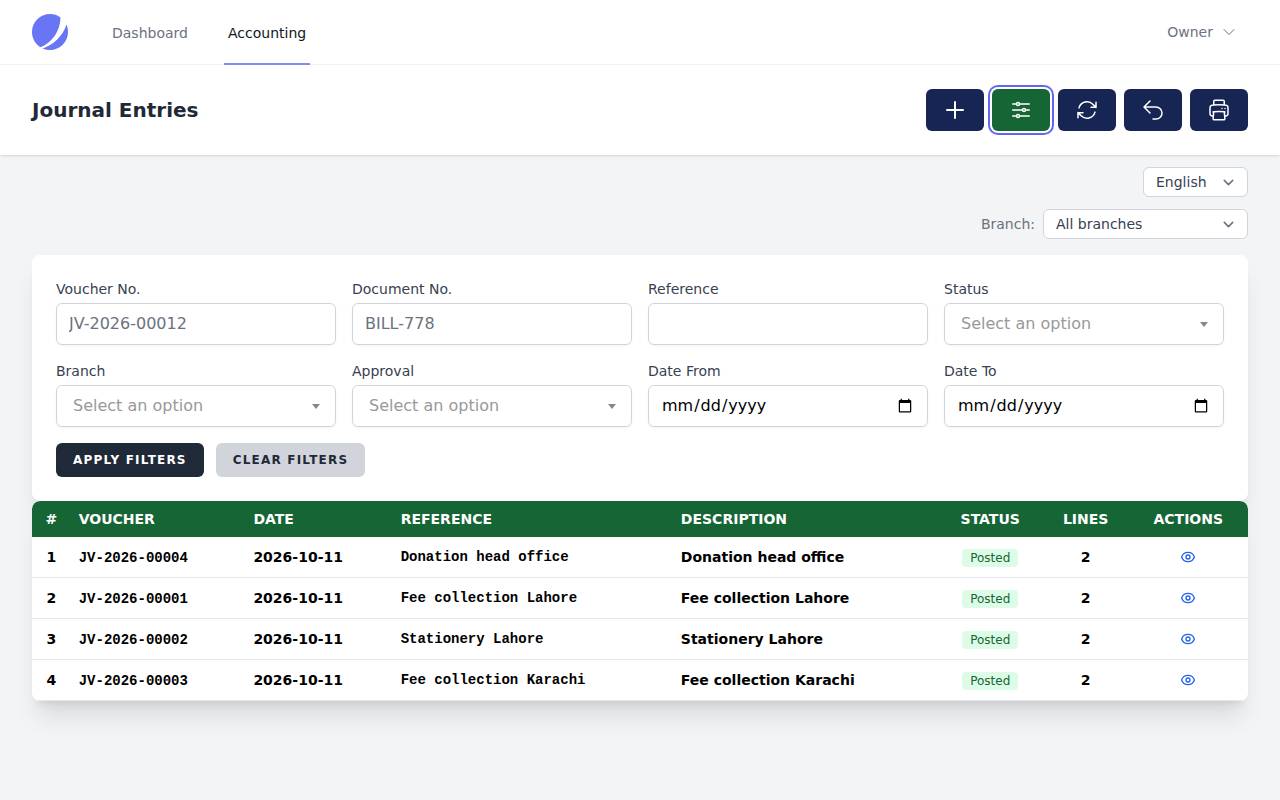Expand the Status filter dropdown
Image resolution: width=1280 pixels, height=800 pixels.
[x=1084, y=324]
